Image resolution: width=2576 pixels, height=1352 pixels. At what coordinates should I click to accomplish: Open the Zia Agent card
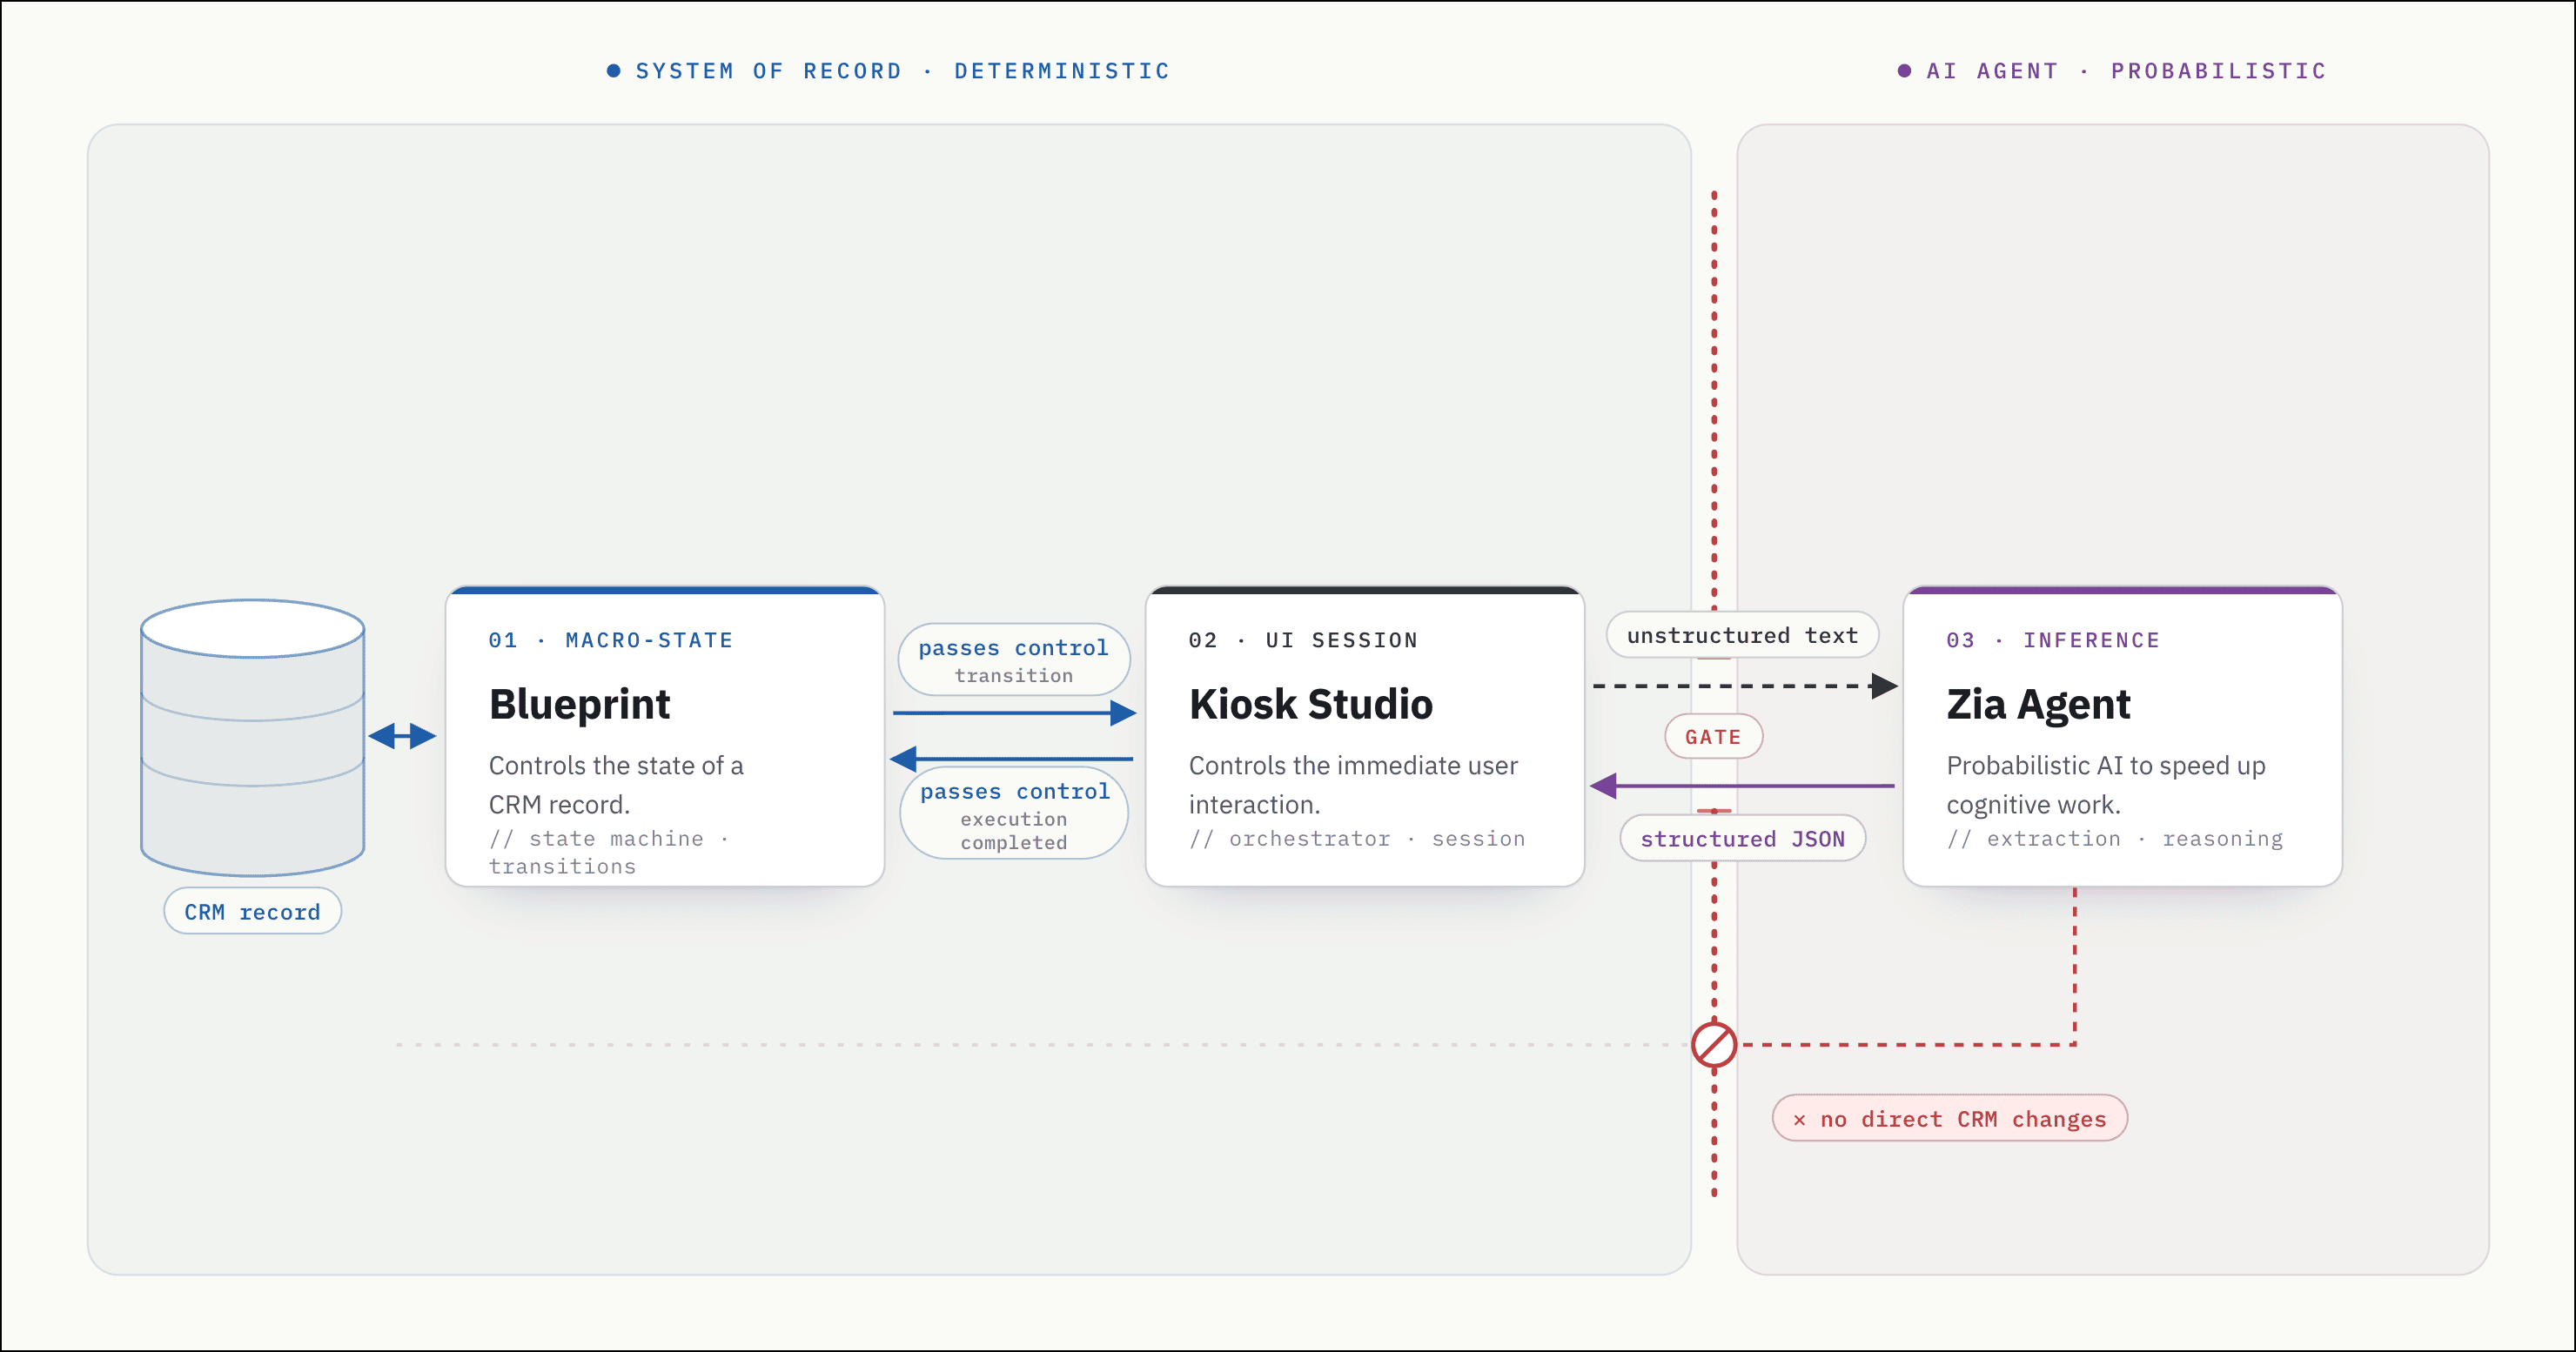click(2123, 737)
